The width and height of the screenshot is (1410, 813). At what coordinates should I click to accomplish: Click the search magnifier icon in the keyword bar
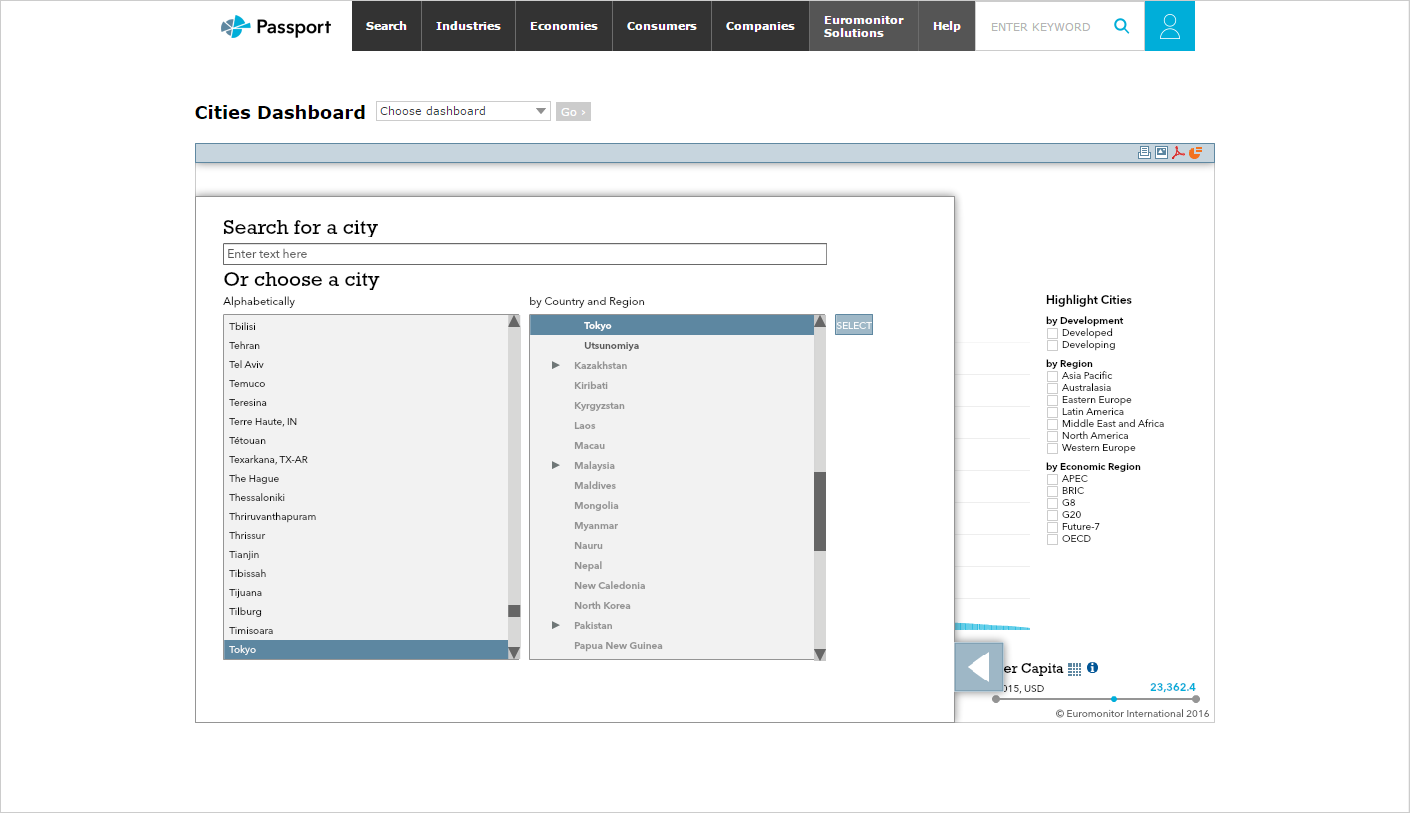coord(1121,26)
